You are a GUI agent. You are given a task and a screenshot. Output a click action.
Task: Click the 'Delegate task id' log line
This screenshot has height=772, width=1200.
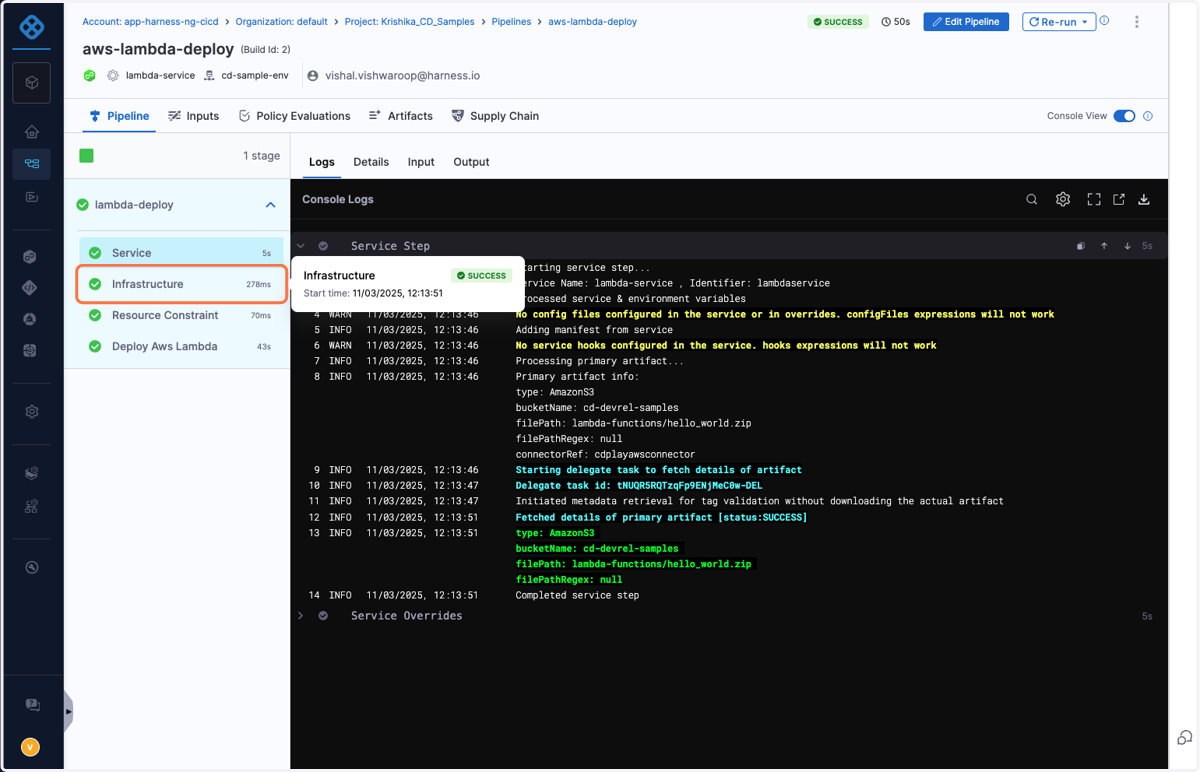pyautogui.click(x=638, y=485)
